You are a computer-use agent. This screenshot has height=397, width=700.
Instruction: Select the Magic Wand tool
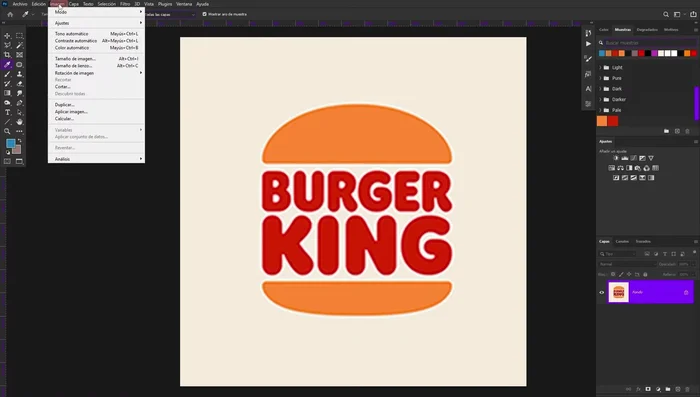tap(19, 45)
